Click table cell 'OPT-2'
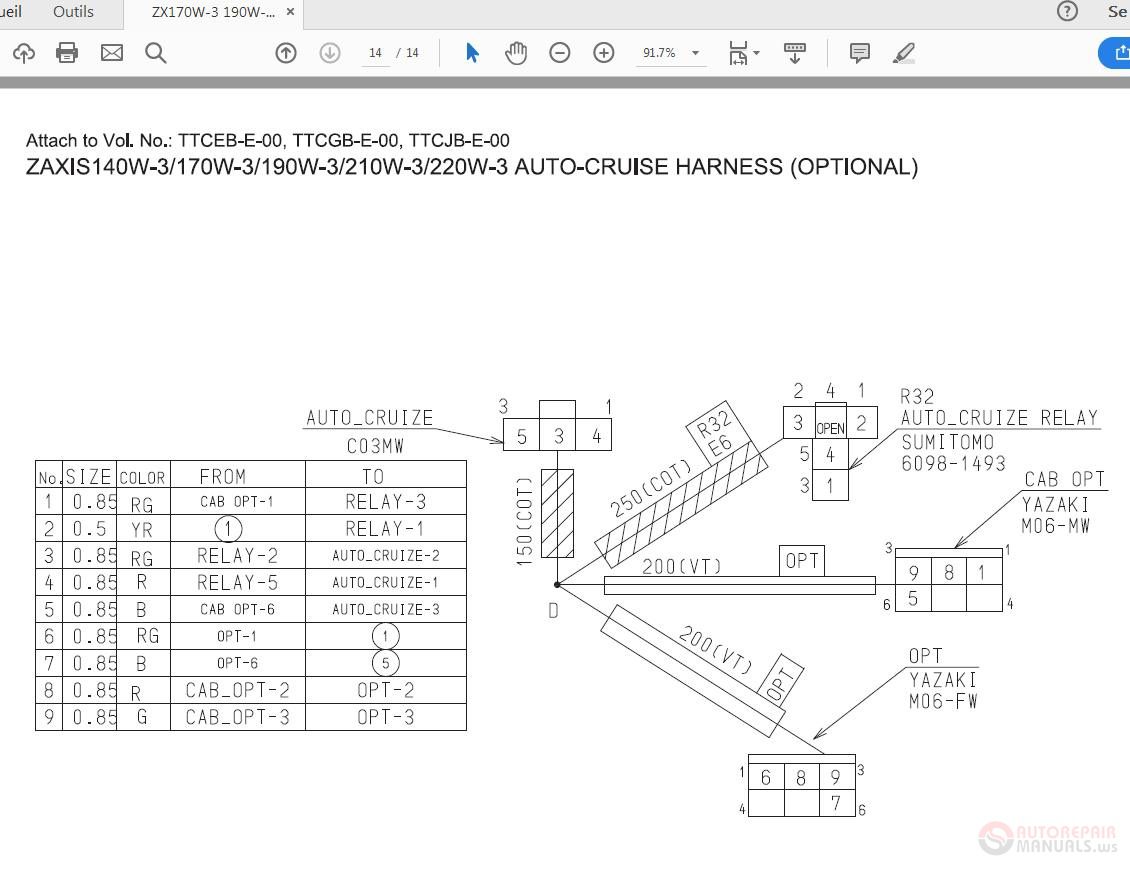The image size is (1130, 869). click(386, 690)
